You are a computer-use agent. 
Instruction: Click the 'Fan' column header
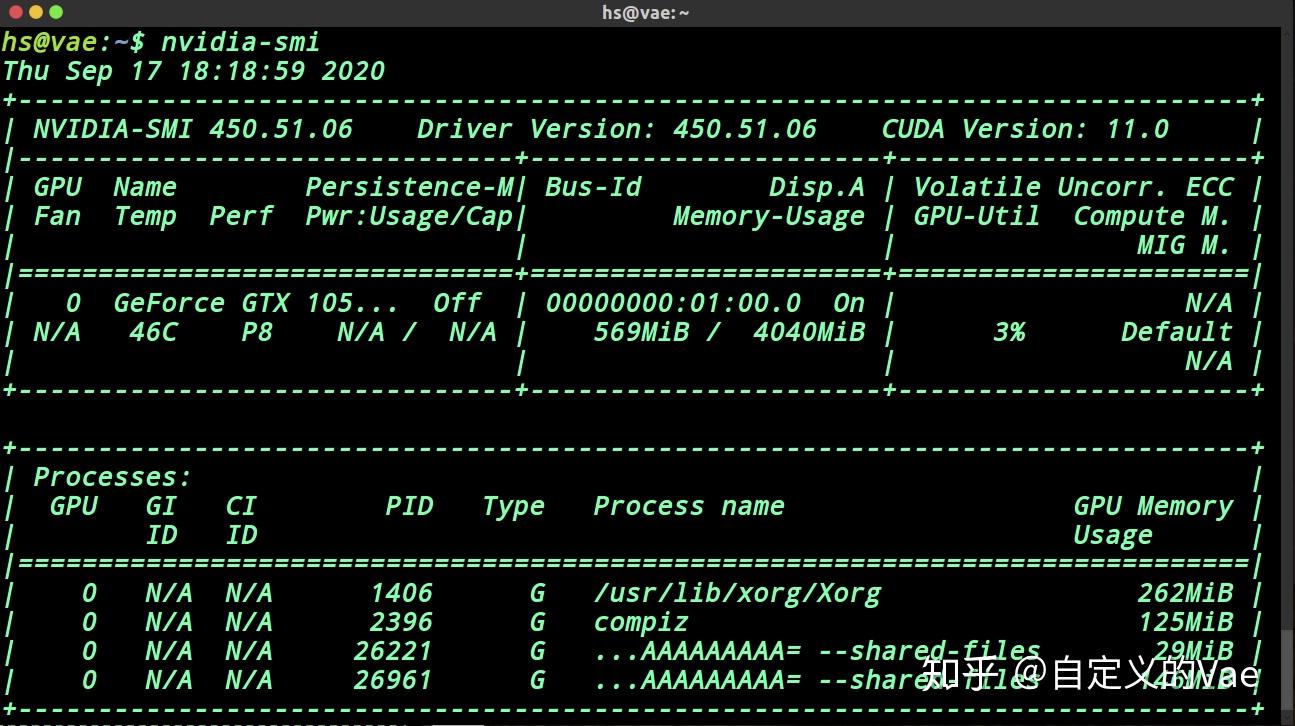[x=57, y=216]
